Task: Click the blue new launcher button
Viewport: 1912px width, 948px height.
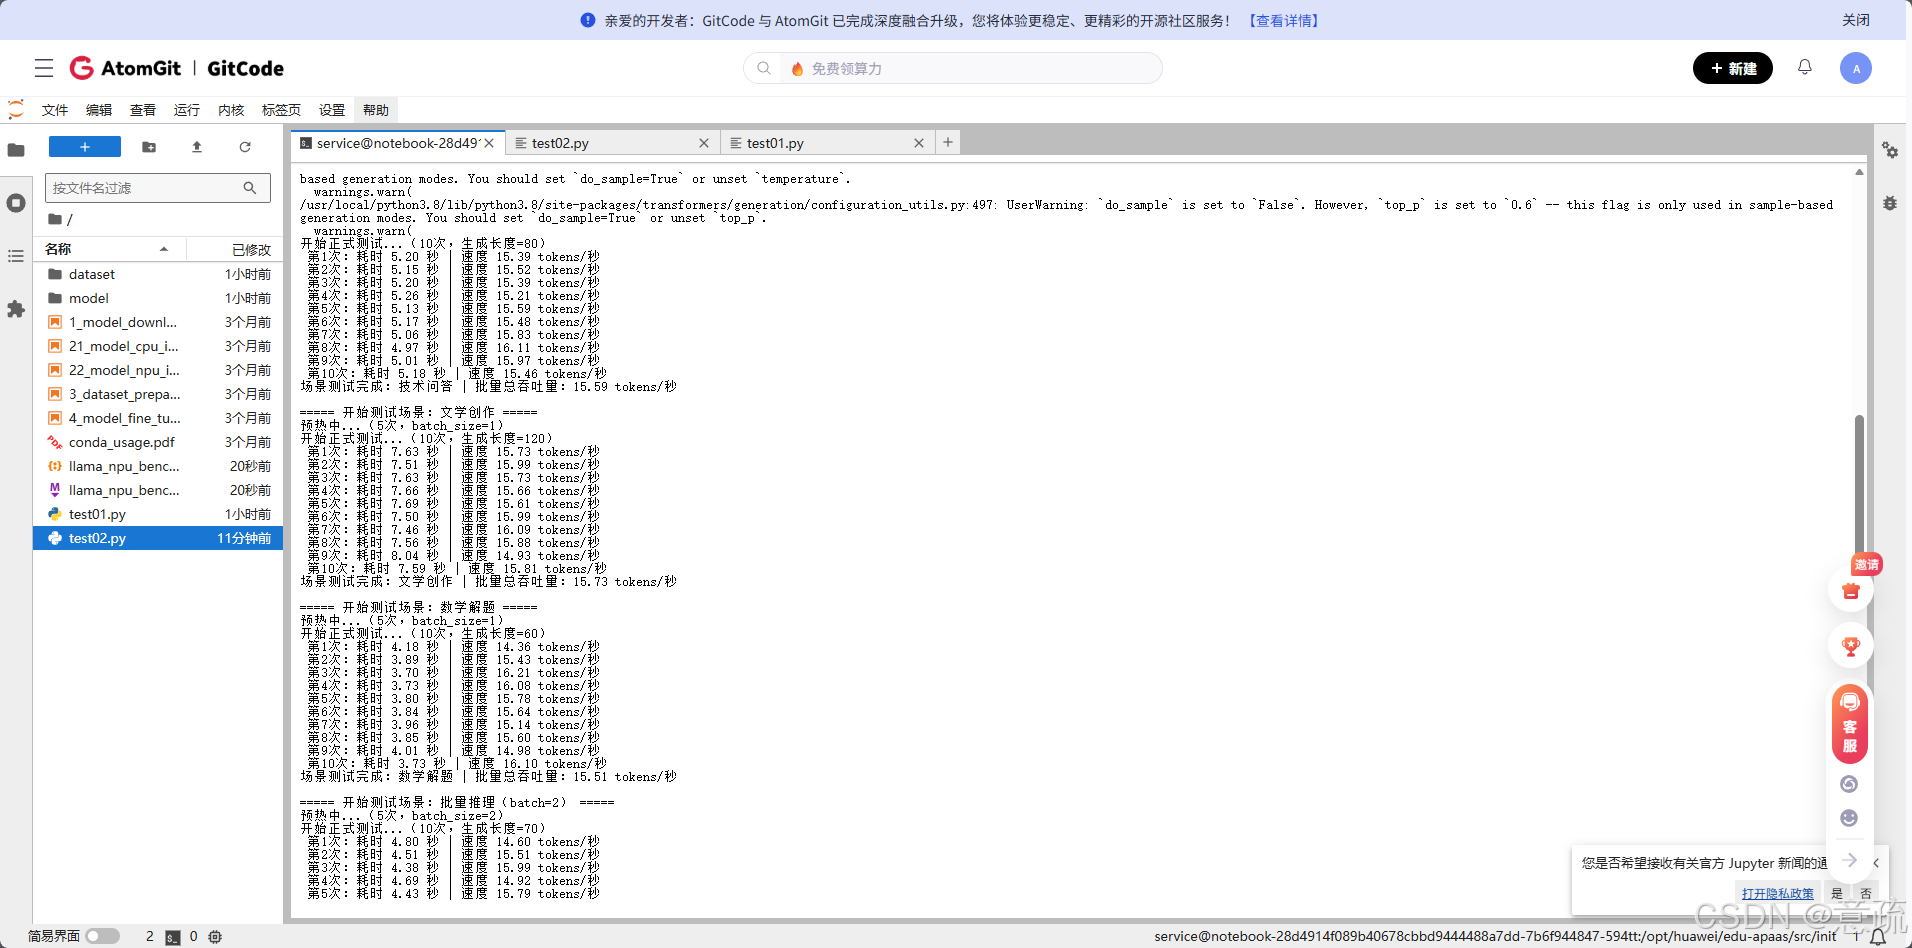Action: (85, 147)
